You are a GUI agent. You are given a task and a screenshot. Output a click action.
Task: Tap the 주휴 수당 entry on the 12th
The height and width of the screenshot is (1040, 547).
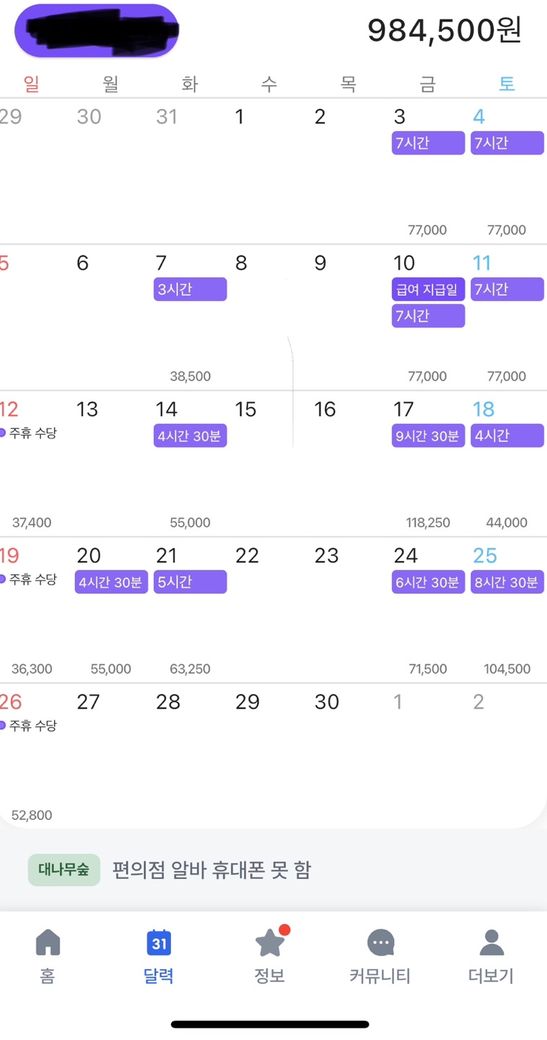[x=29, y=433]
